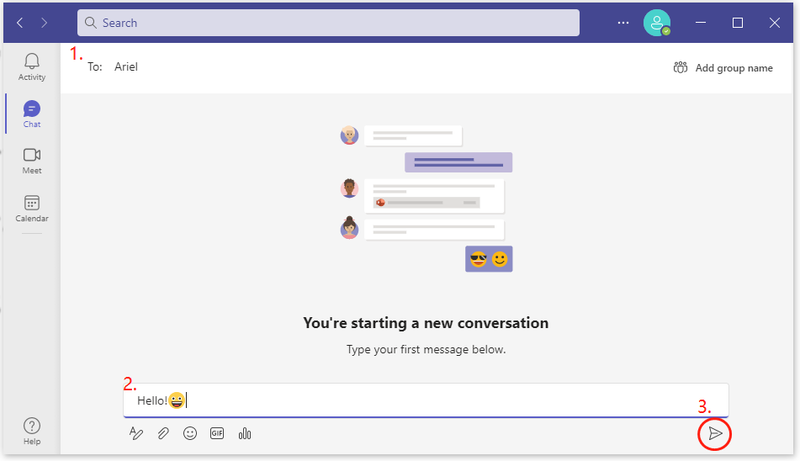
Task: Open the Activity feed
Action: [32, 67]
